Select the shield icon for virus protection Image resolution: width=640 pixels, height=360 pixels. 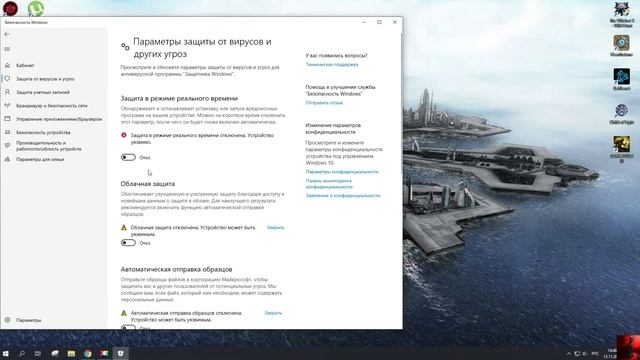7,78
